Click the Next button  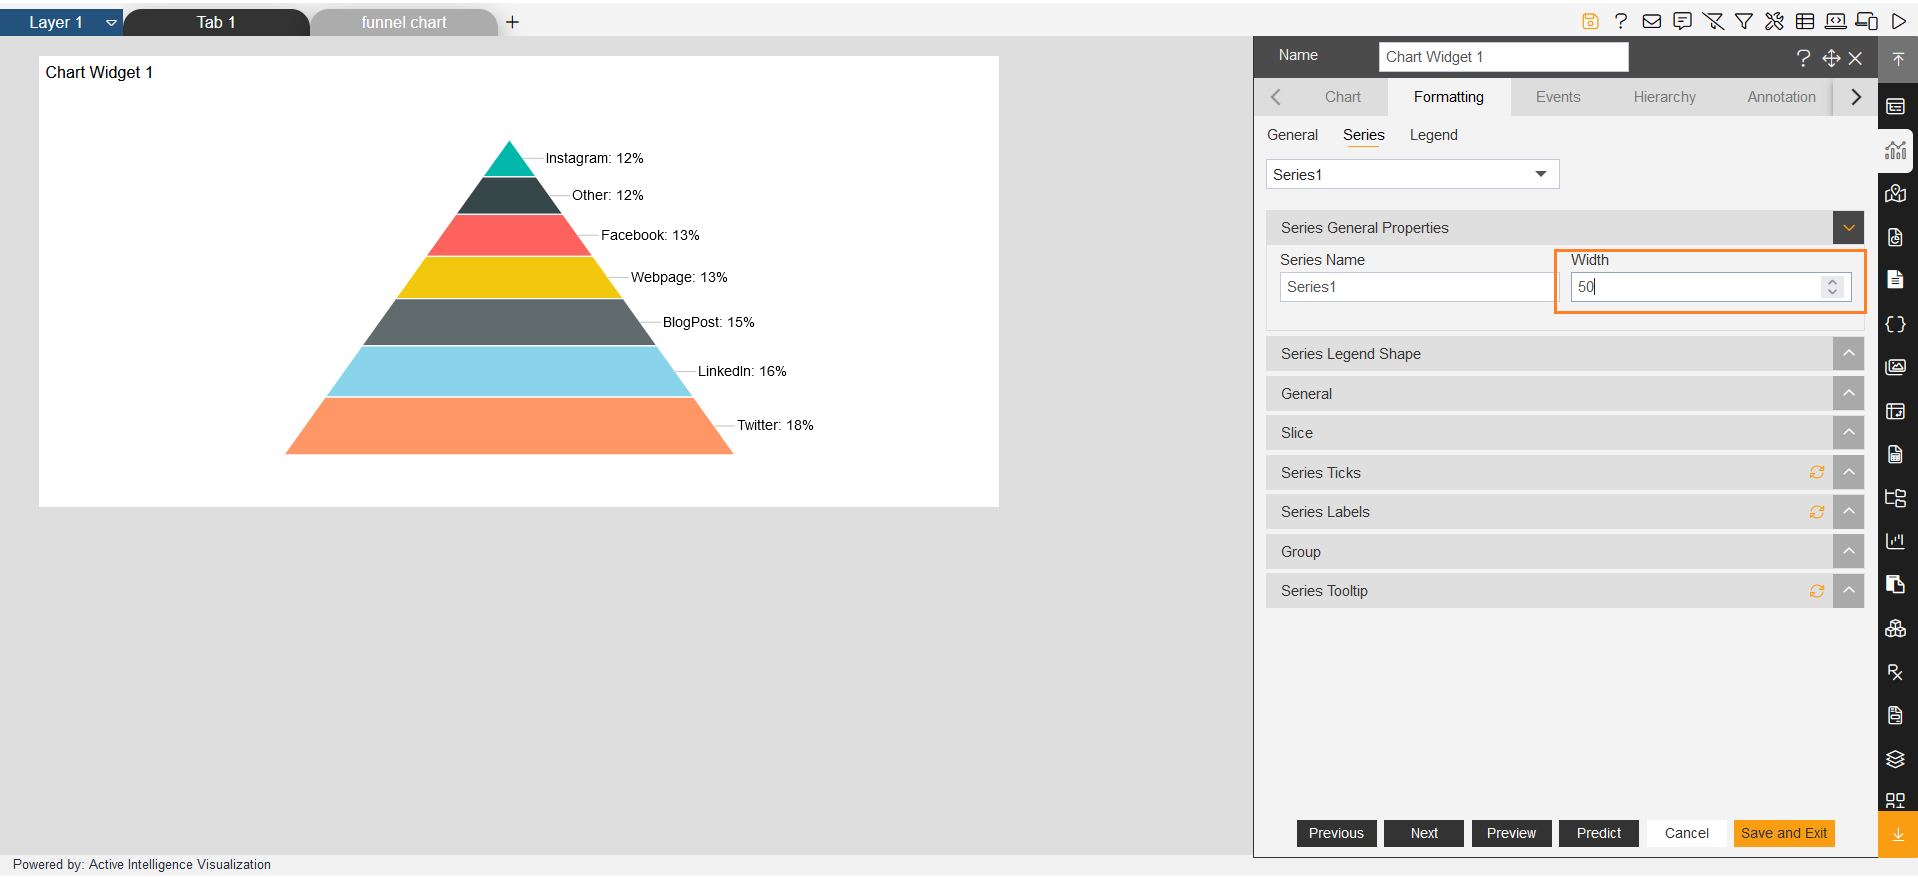click(1424, 833)
